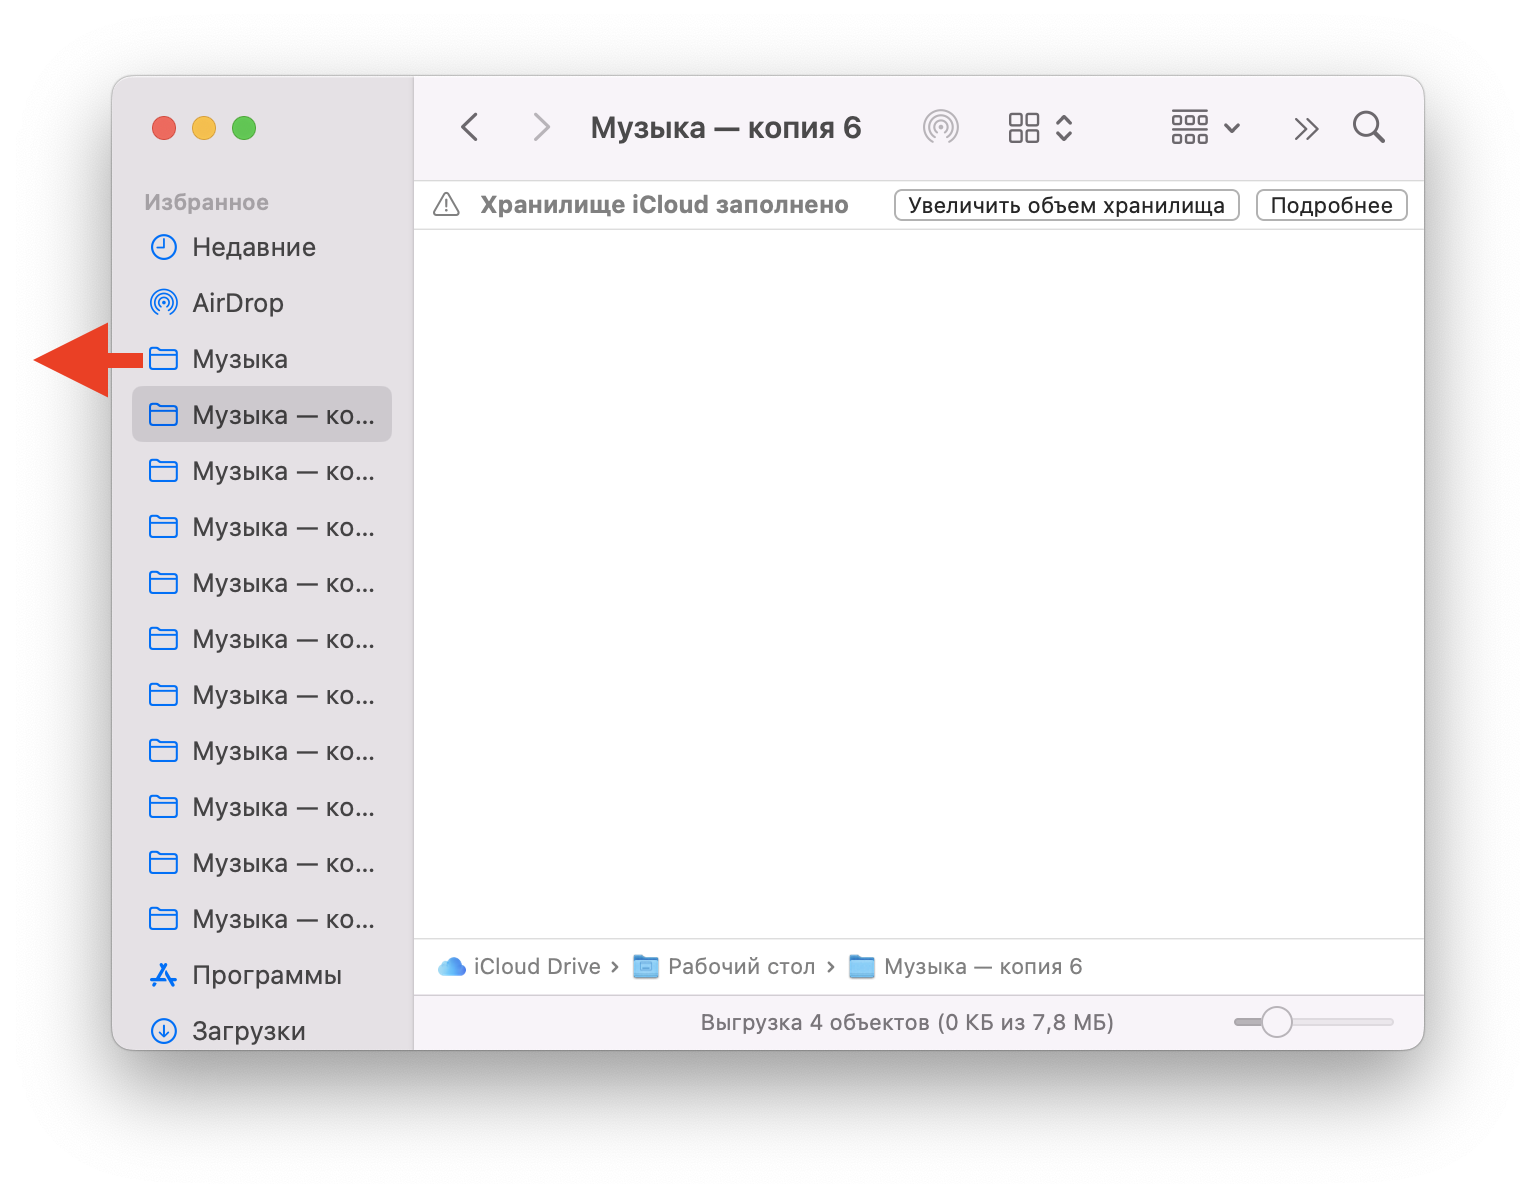Click the iCloud storage warning triangle icon
1536x1198 pixels.
click(x=446, y=205)
